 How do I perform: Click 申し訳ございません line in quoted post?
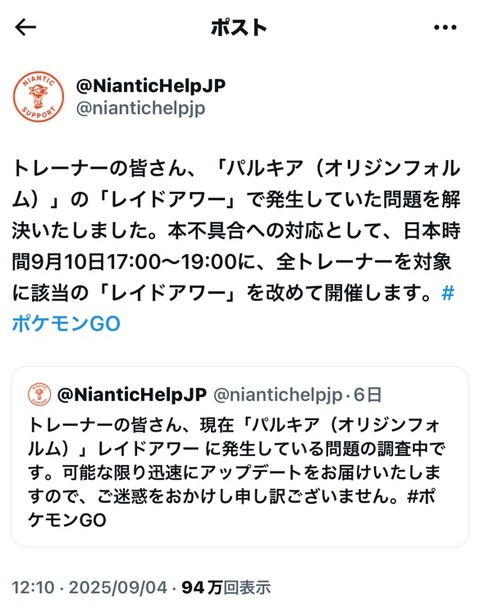[232, 496]
